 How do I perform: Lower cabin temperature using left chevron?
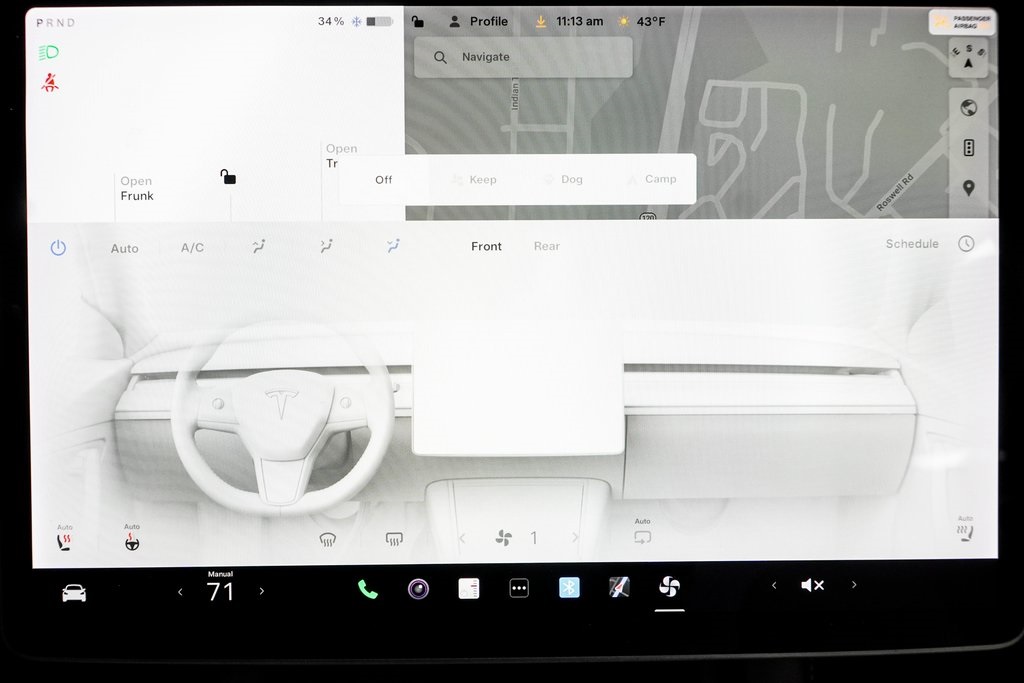(180, 591)
